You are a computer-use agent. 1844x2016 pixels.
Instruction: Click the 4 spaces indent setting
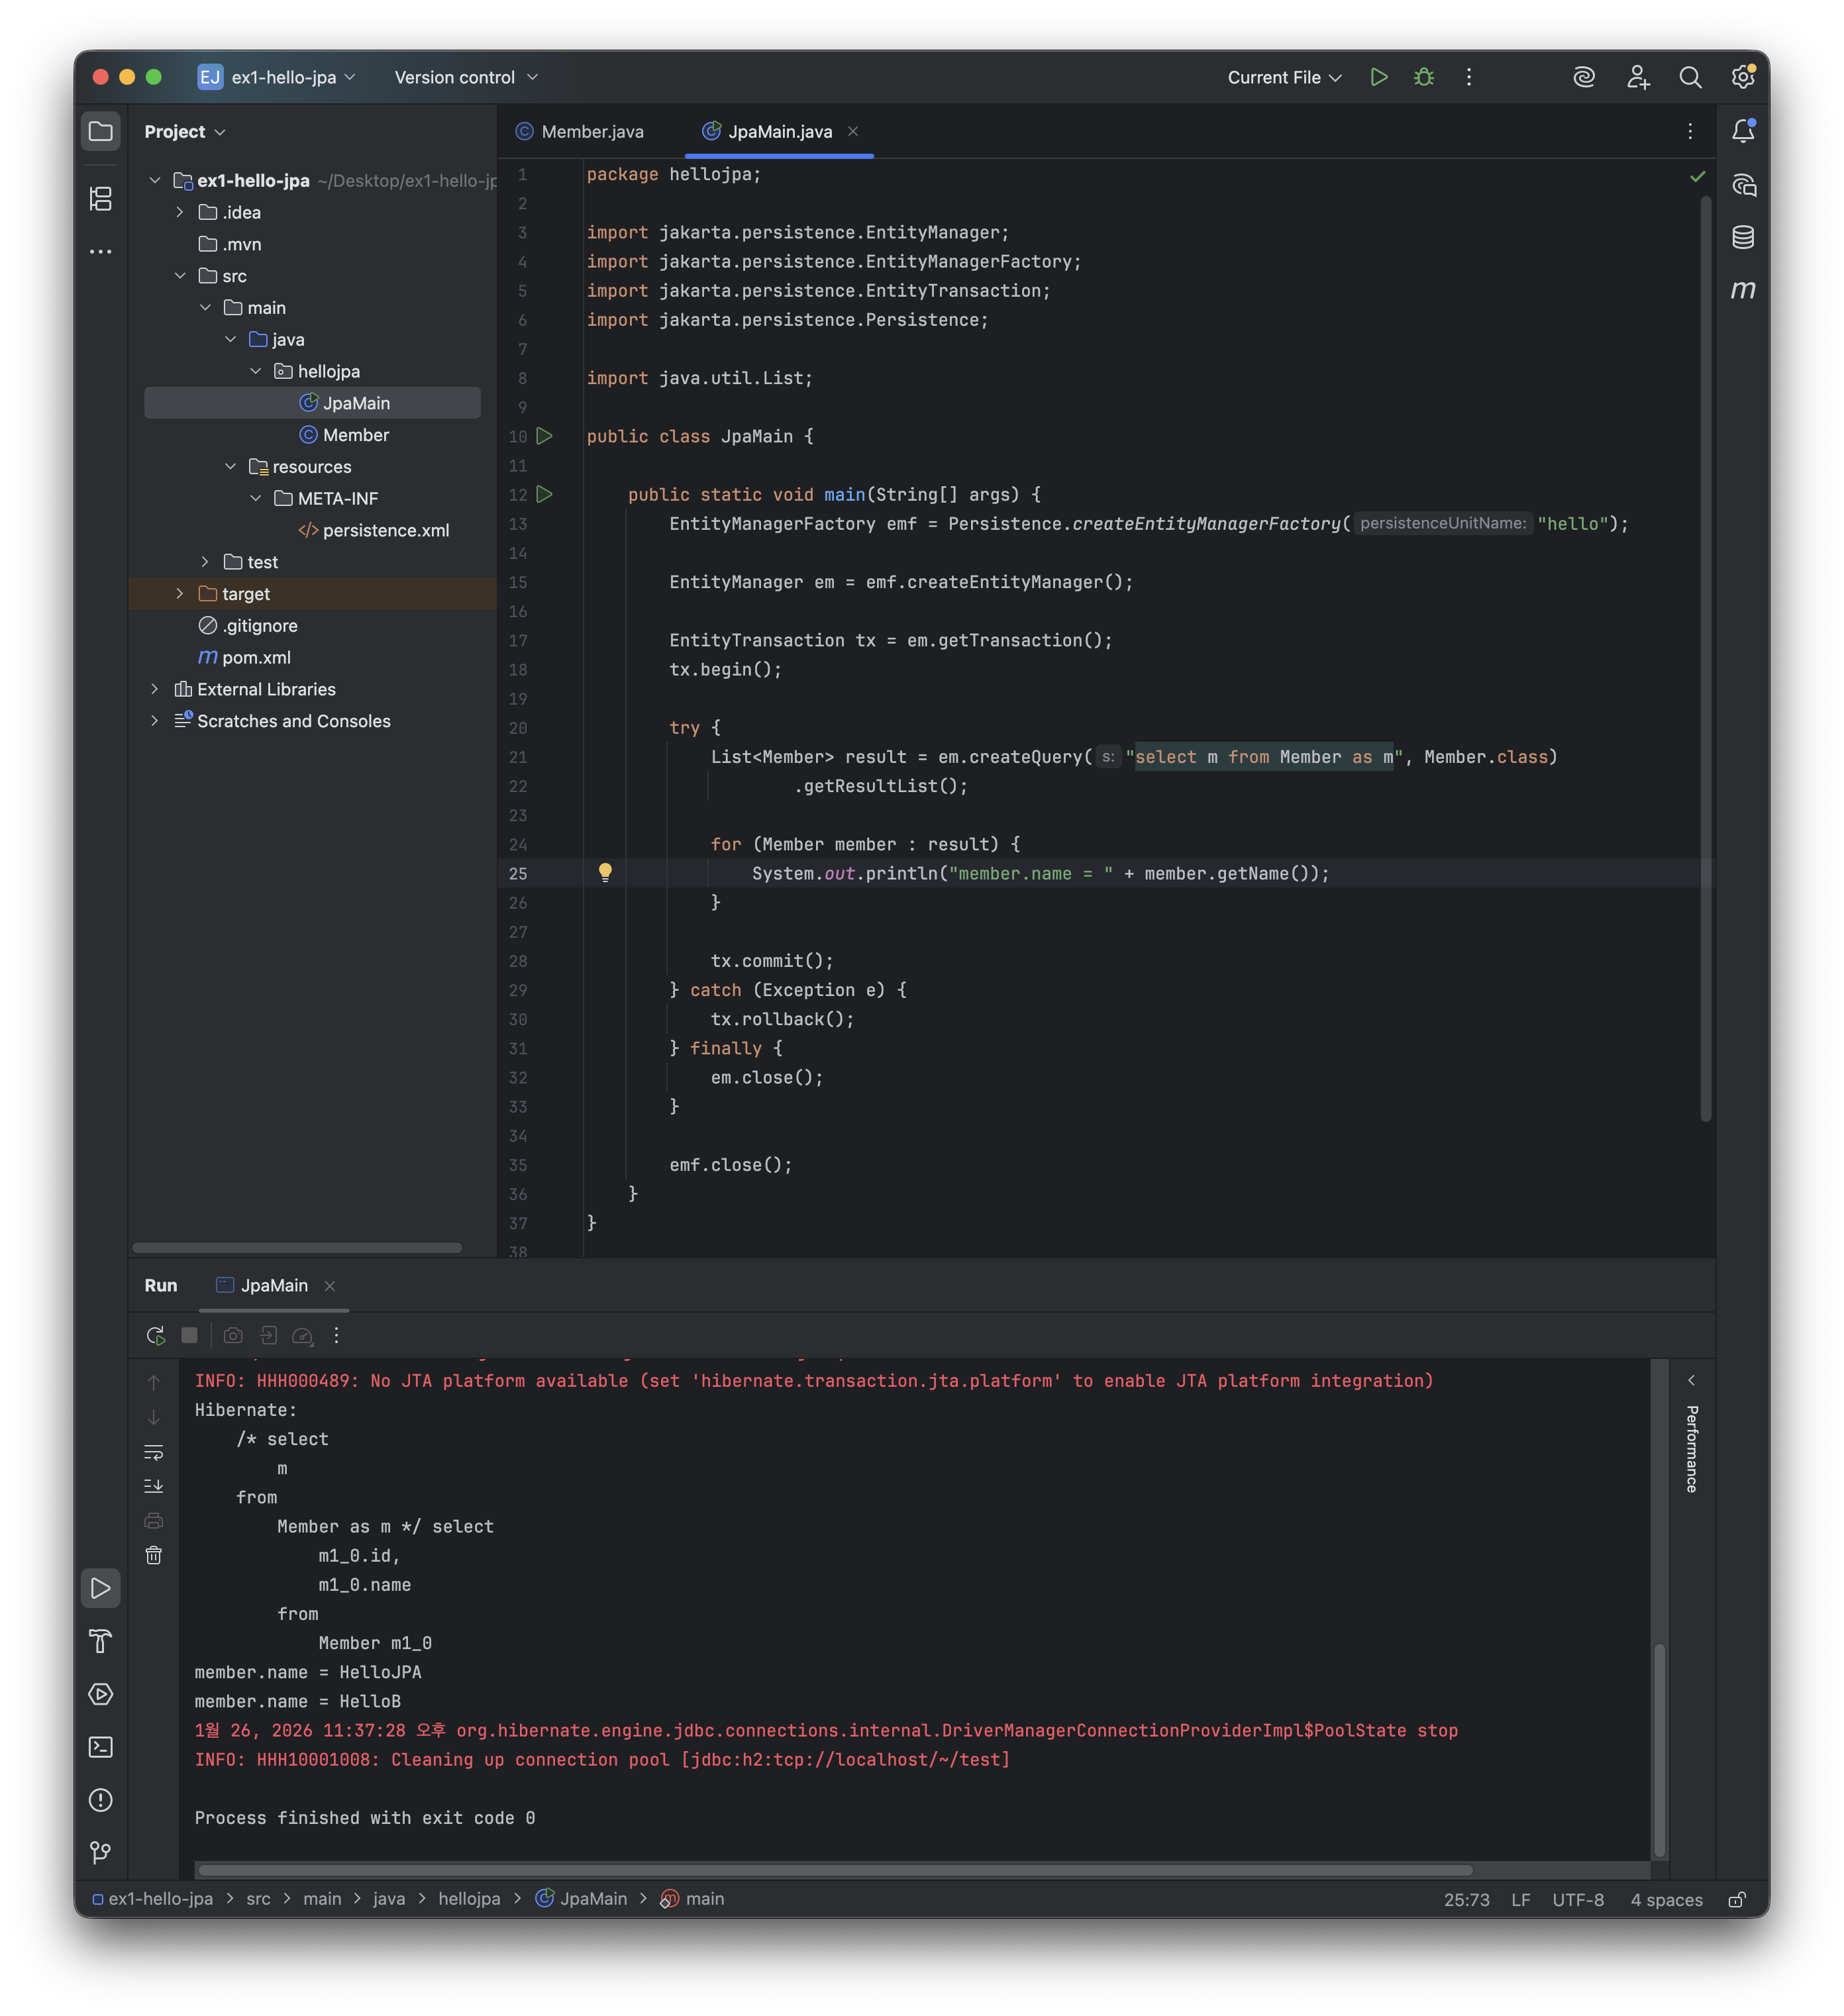pos(1666,1899)
